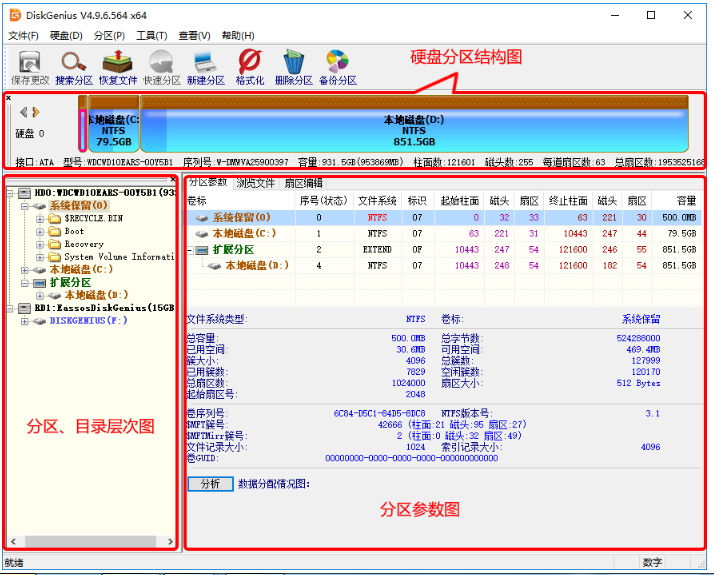Expand the System Volume Information node
The width and height of the screenshot is (714, 575).
tap(40, 257)
